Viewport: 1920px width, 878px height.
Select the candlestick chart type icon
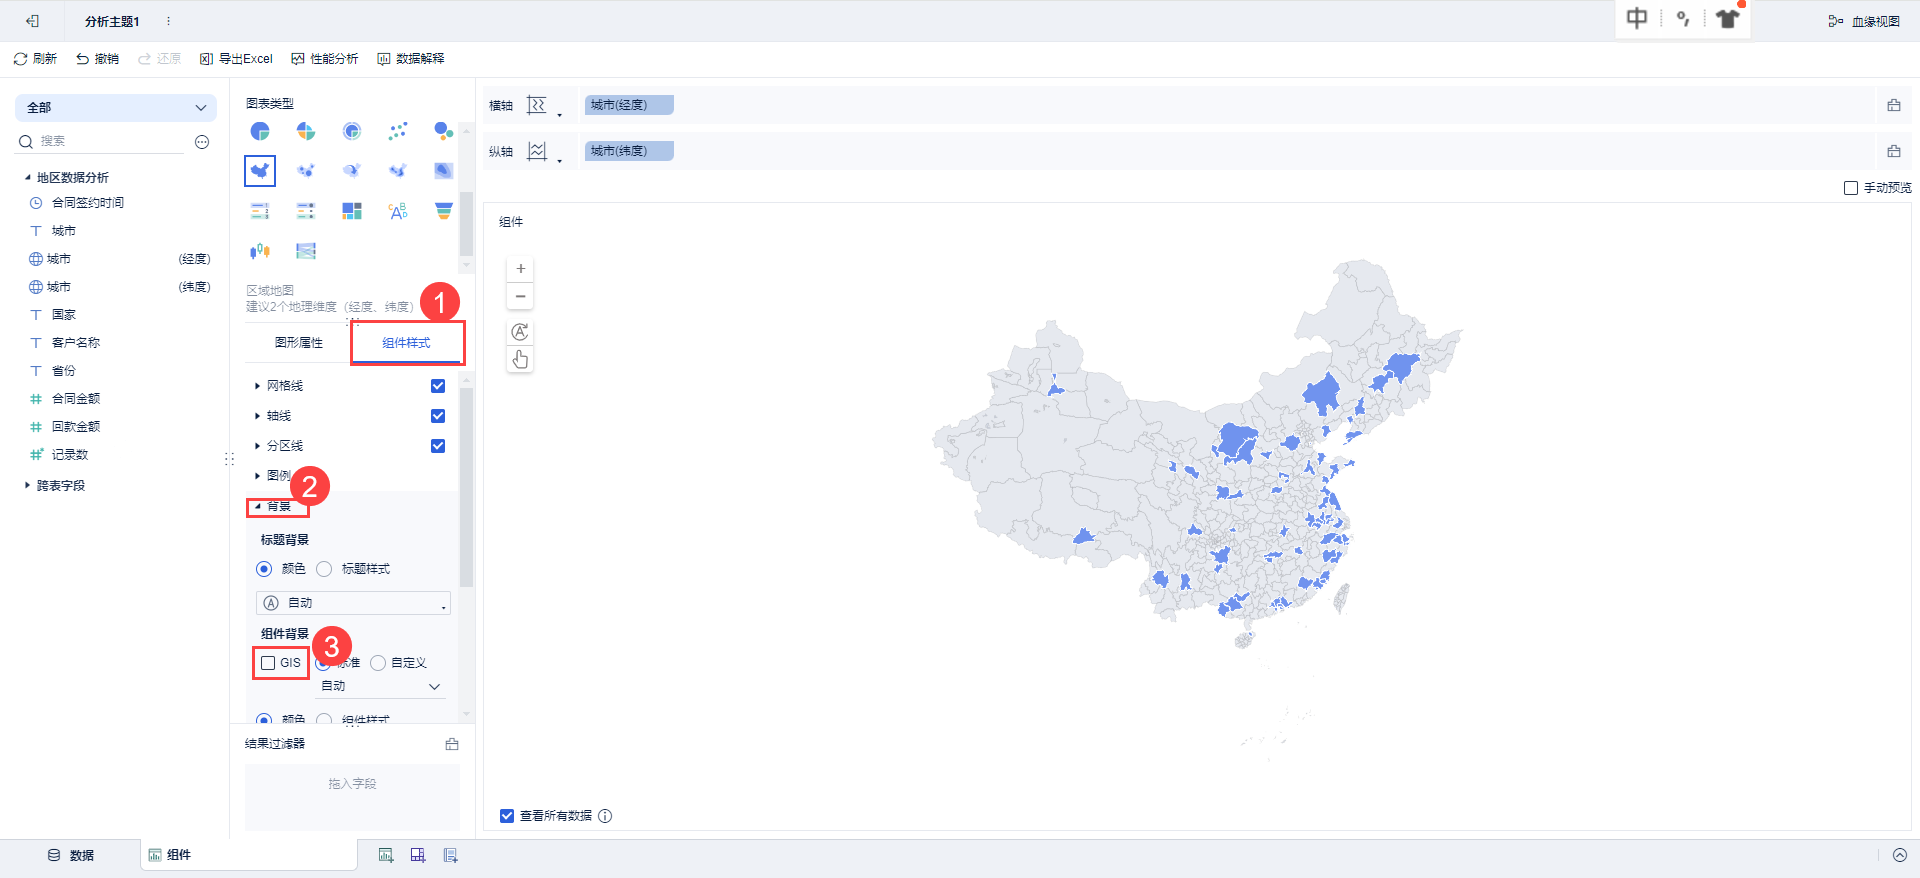[260, 251]
